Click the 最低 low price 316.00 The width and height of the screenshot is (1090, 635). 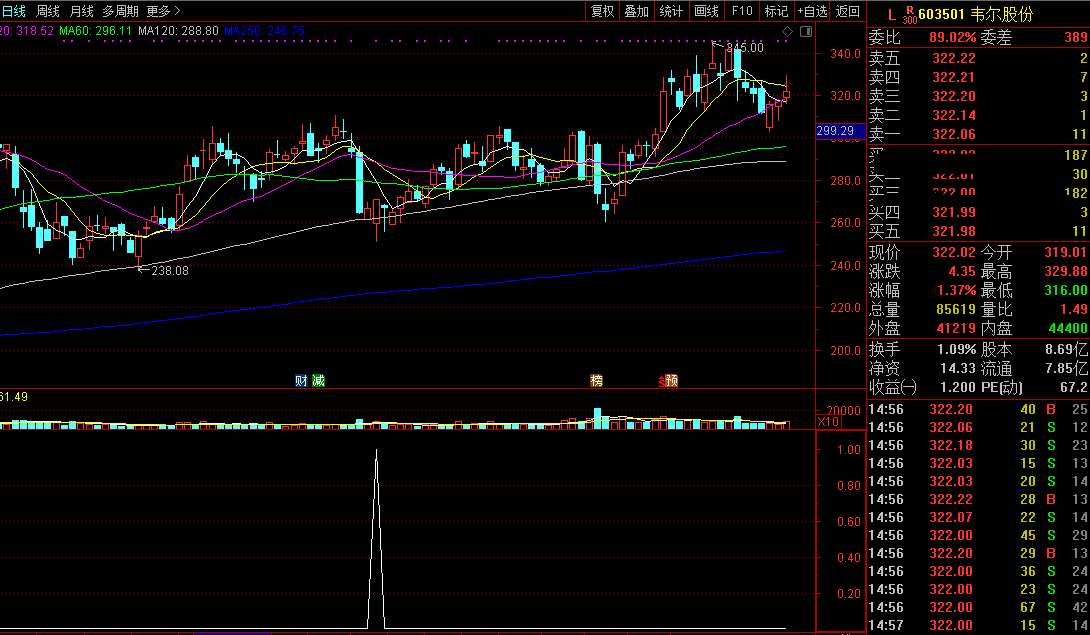click(x=1066, y=290)
